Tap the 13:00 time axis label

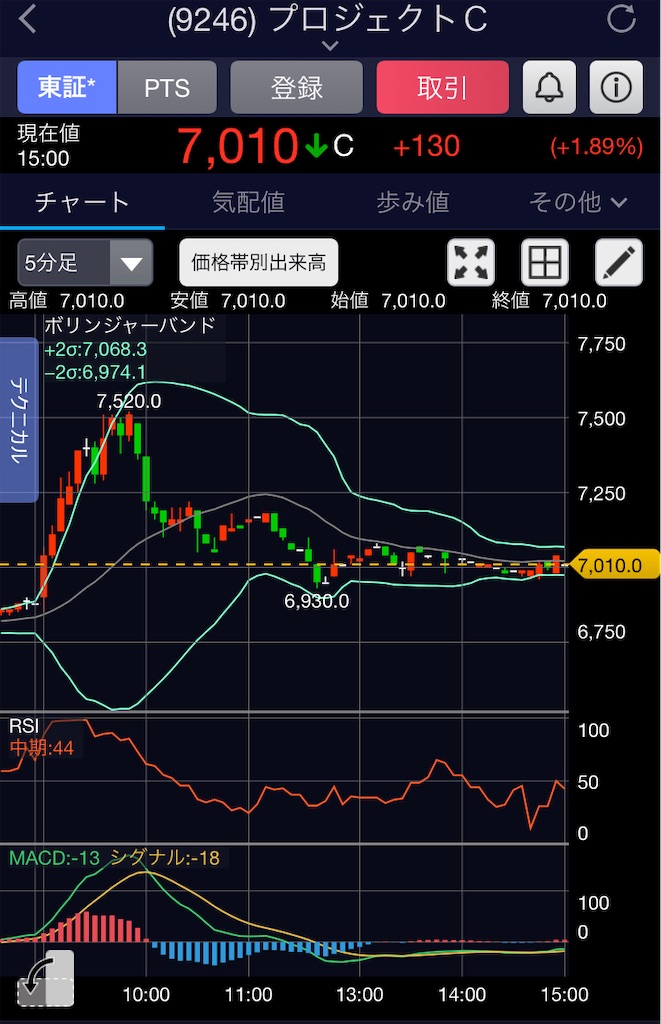[x=359, y=995]
